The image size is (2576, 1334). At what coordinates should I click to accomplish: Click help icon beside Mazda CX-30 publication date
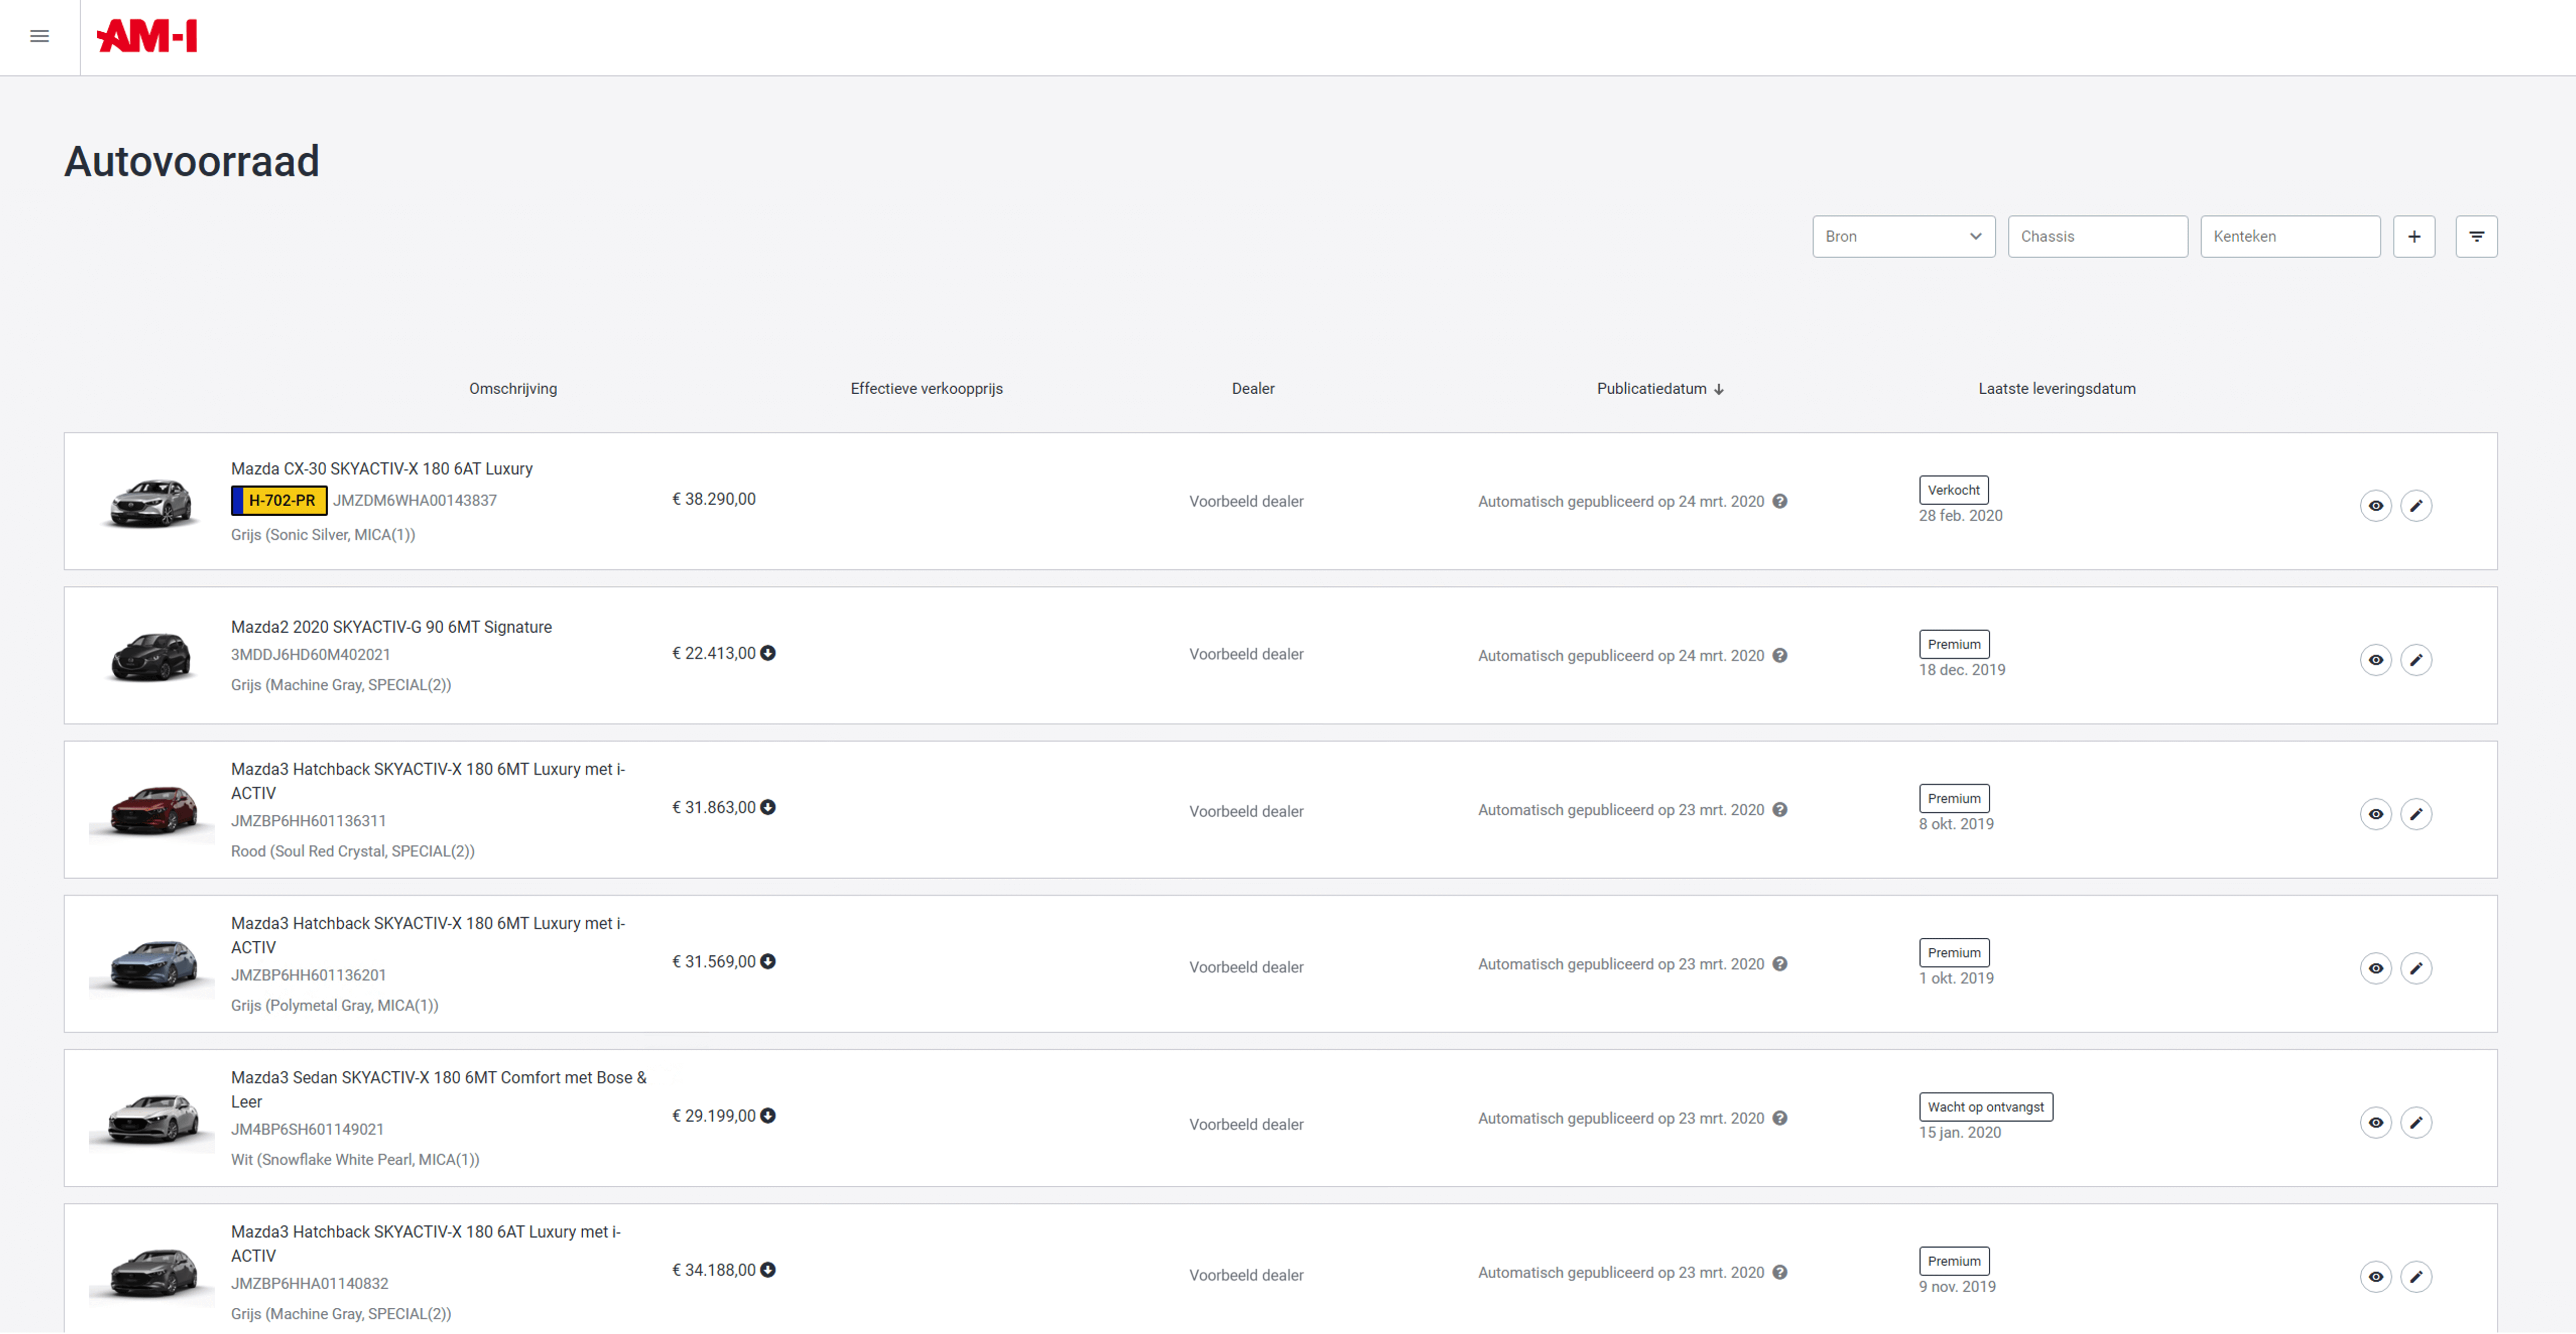[1780, 502]
